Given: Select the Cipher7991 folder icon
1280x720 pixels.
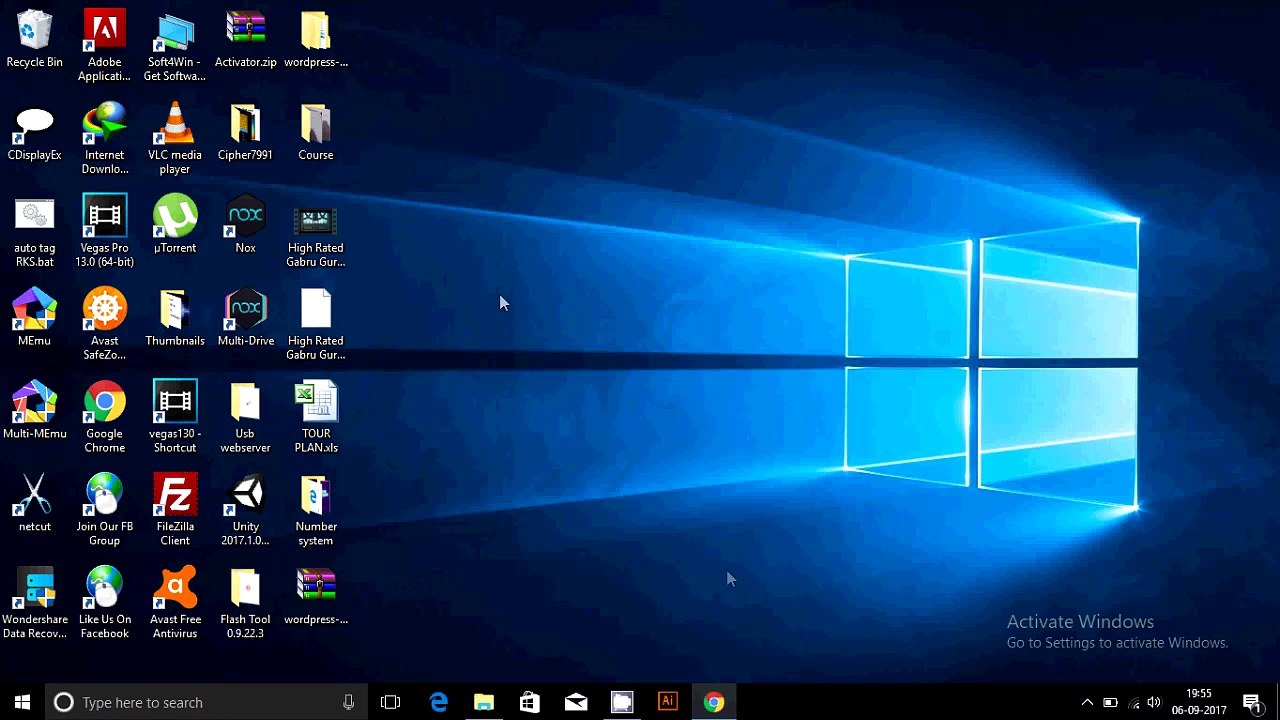Looking at the screenshot, I should click(246, 133).
